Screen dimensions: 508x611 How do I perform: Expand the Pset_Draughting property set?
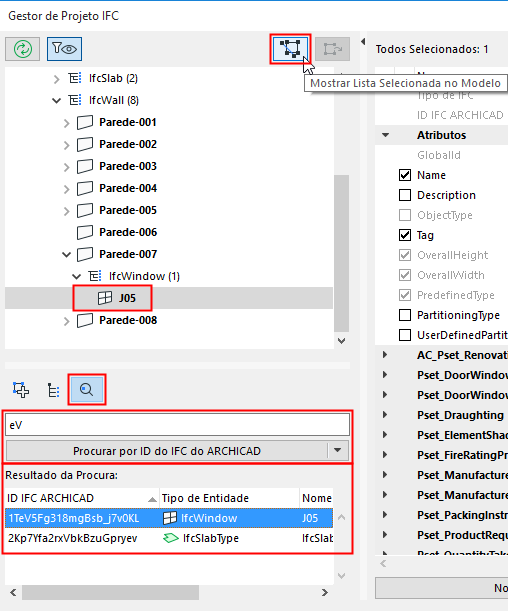point(385,415)
